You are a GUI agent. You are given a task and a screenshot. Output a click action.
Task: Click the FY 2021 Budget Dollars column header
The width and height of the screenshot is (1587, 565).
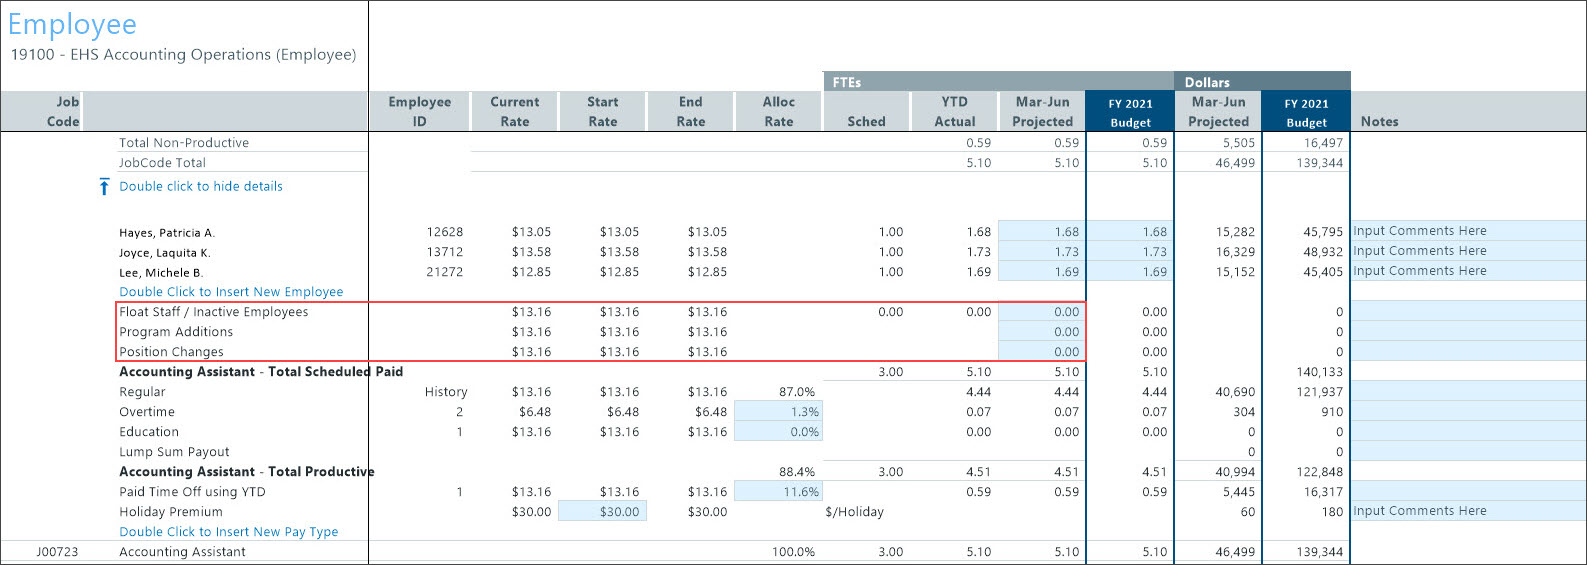tap(1306, 112)
